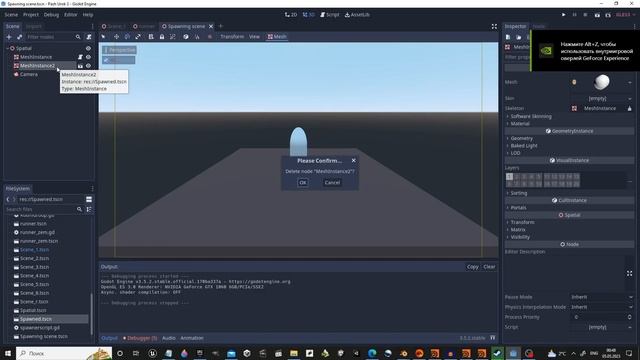
Task: Expand Software Skinning section
Action: [531, 116]
